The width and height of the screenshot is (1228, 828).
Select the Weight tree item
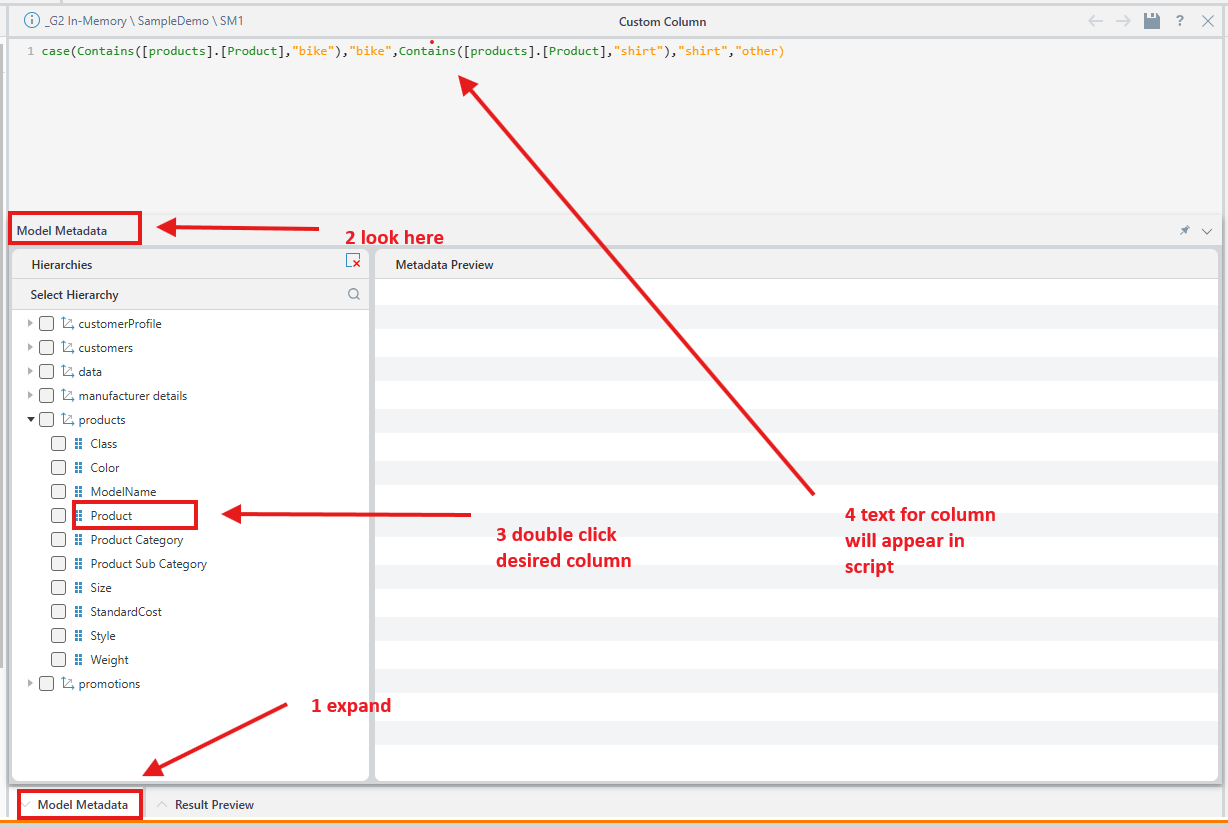click(x=110, y=660)
